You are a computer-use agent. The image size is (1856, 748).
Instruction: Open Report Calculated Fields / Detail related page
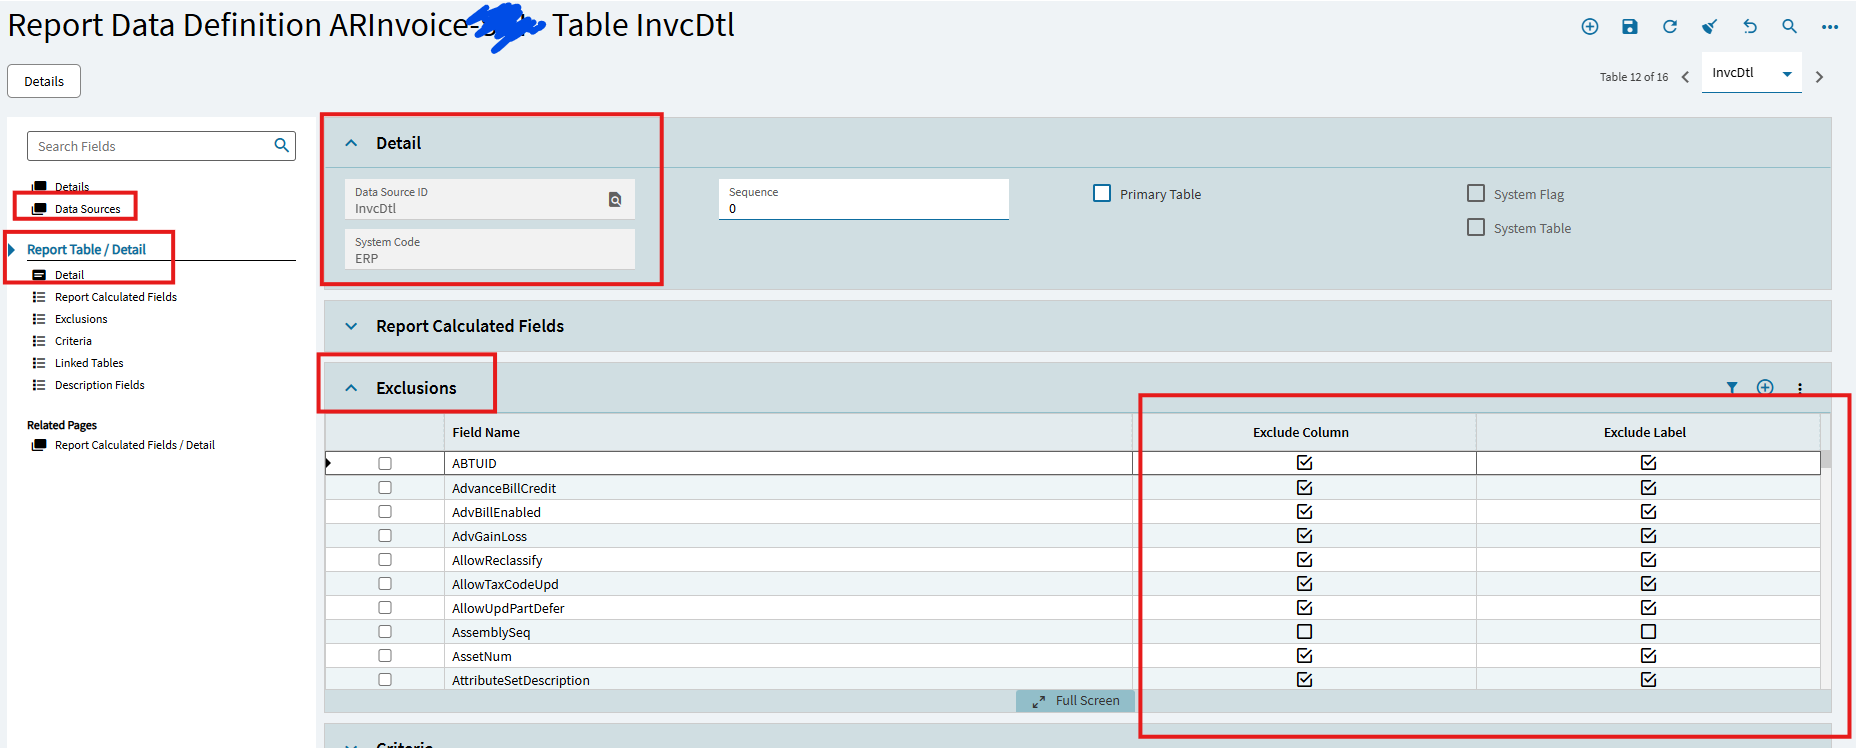pos(135,445)
